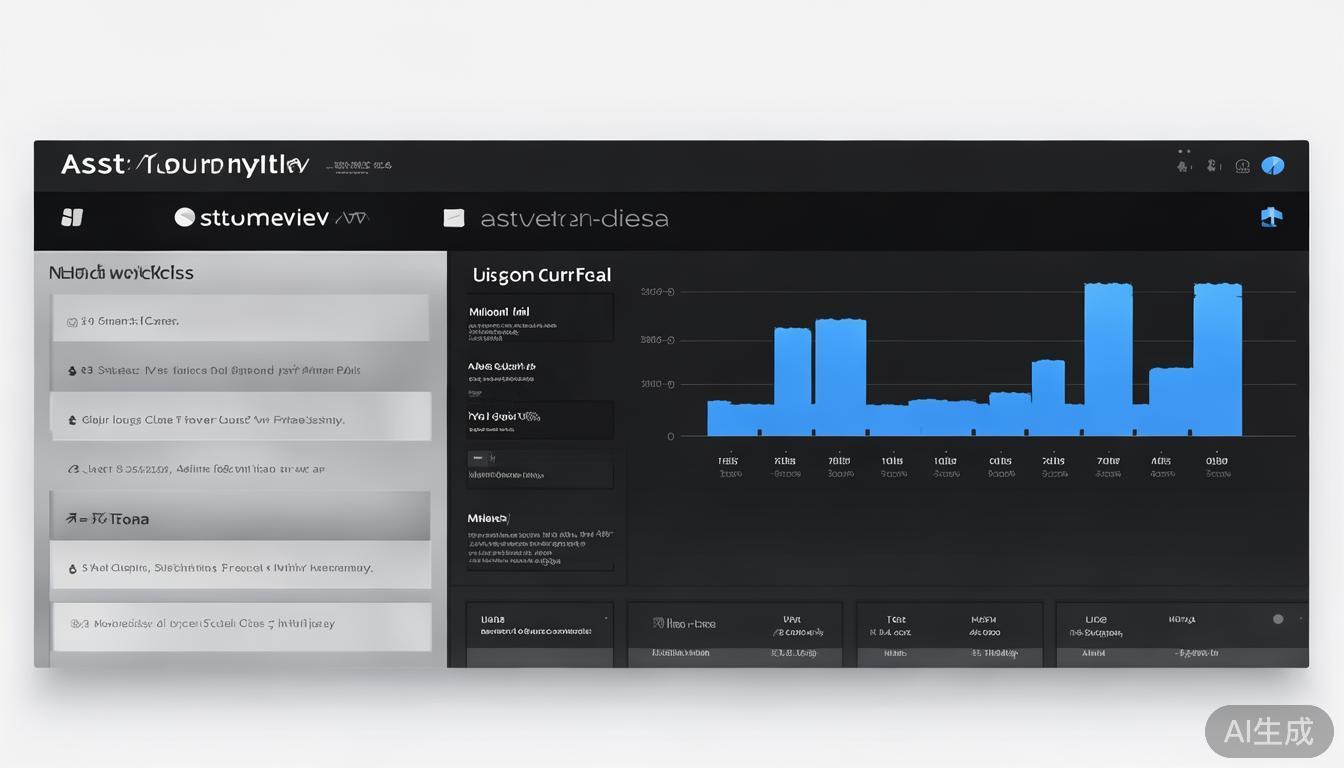Click the second small icon in the top-right header group
The height and width of the screenshot is (768, 1344).
pos(1212,166)
